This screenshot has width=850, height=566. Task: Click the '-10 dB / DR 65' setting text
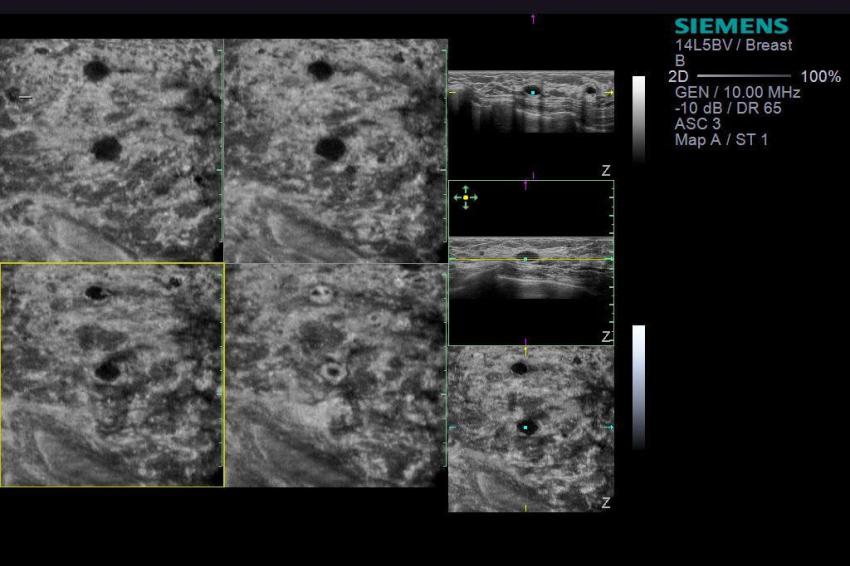click(728, 108)
